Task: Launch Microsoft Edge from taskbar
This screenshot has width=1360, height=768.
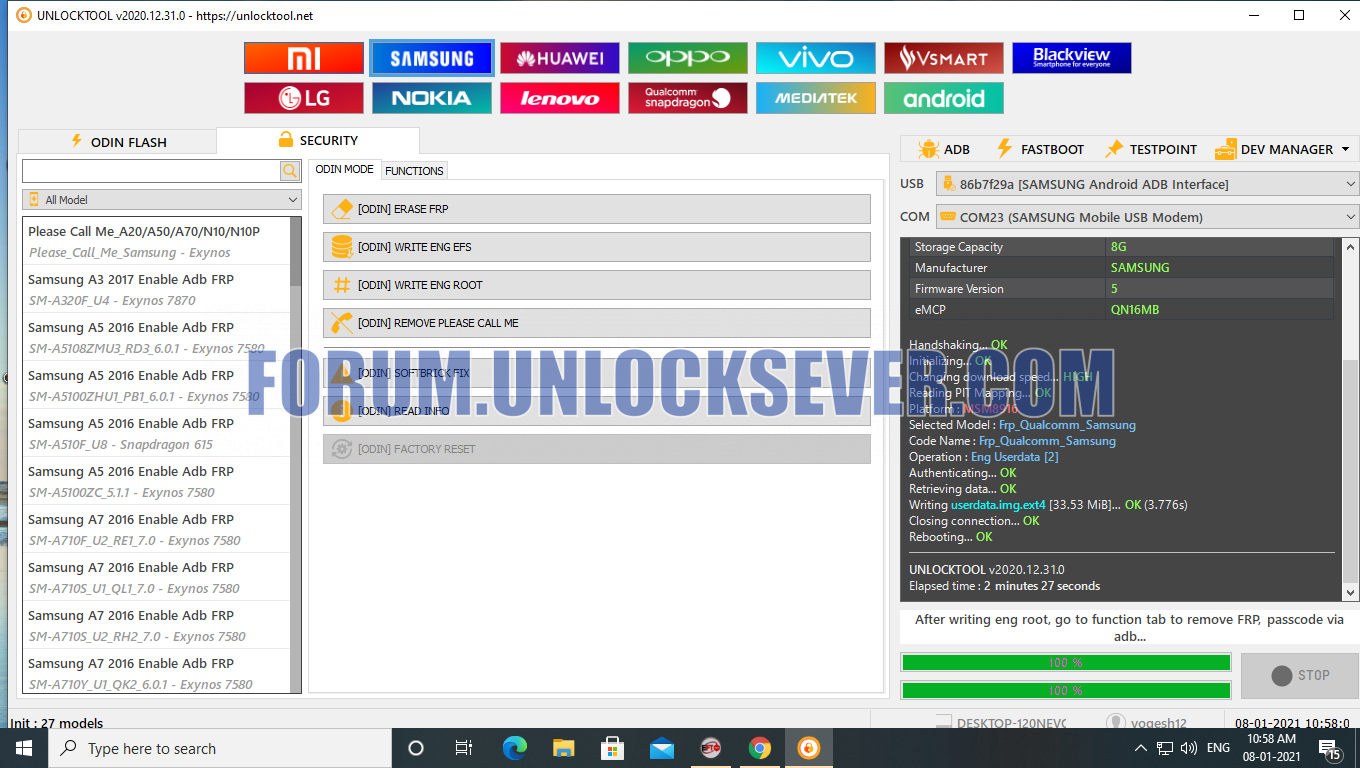Action: pyautogui.click(x=514, y=748)
